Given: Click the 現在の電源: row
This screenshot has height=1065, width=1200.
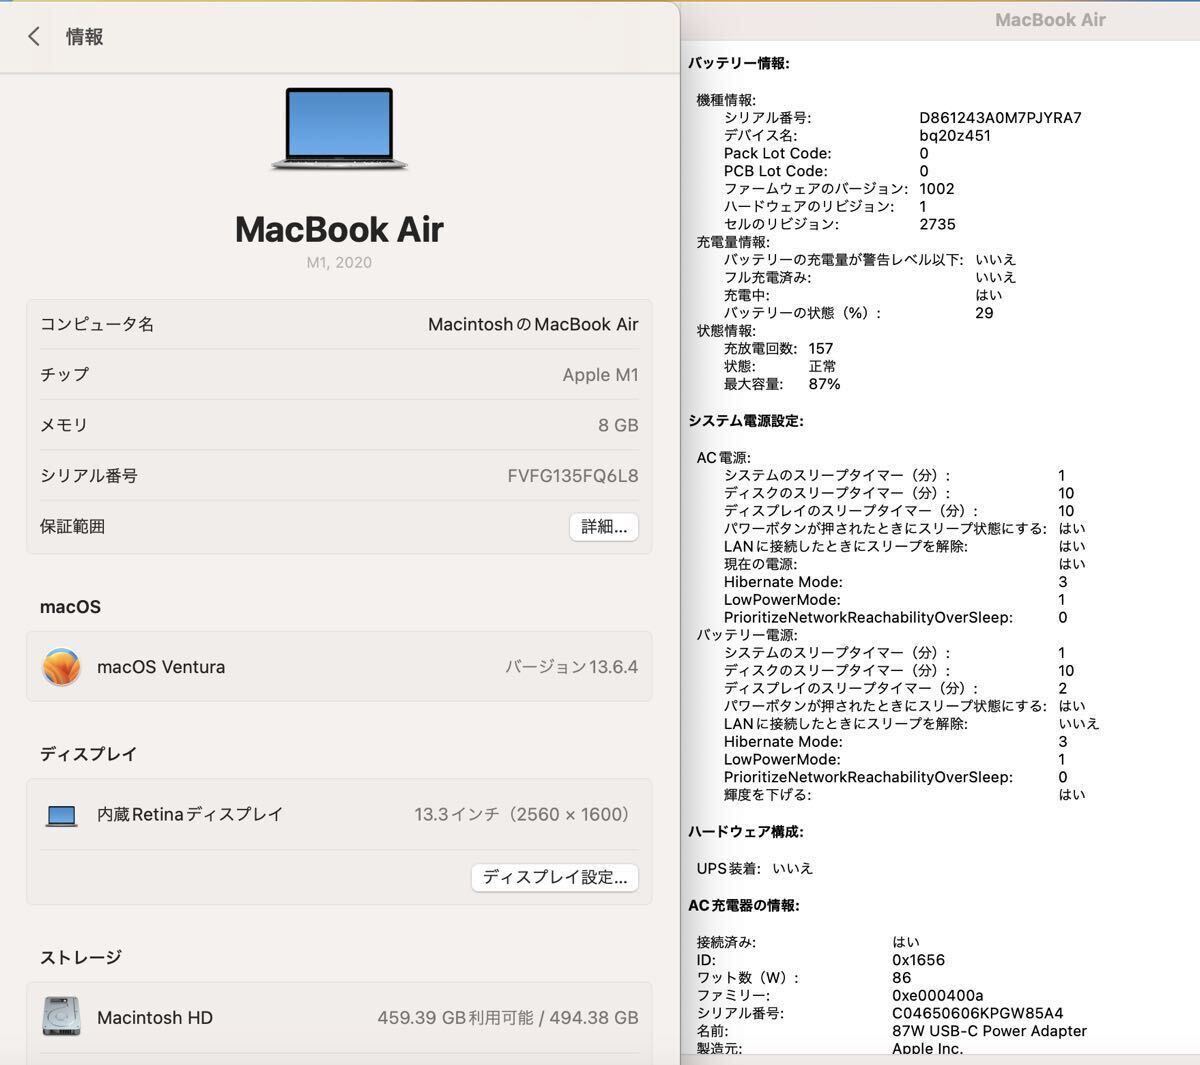Looking at the screenshot, I should coord(905,564).
